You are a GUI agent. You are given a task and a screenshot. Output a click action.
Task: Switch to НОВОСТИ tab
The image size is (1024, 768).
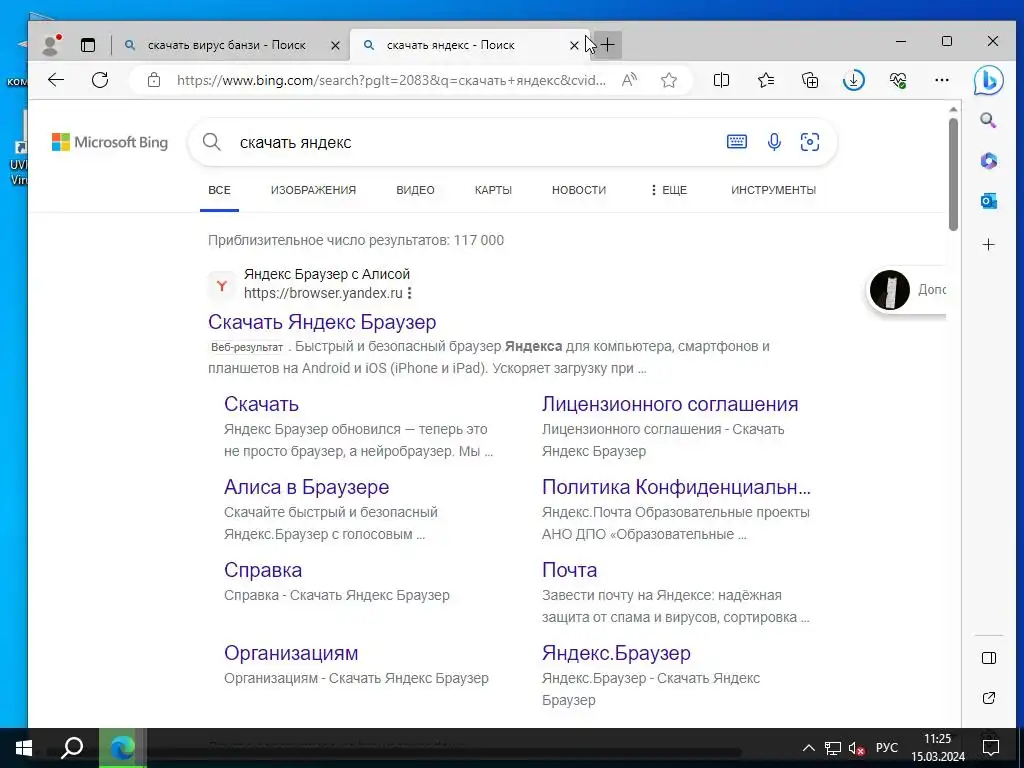579,190
